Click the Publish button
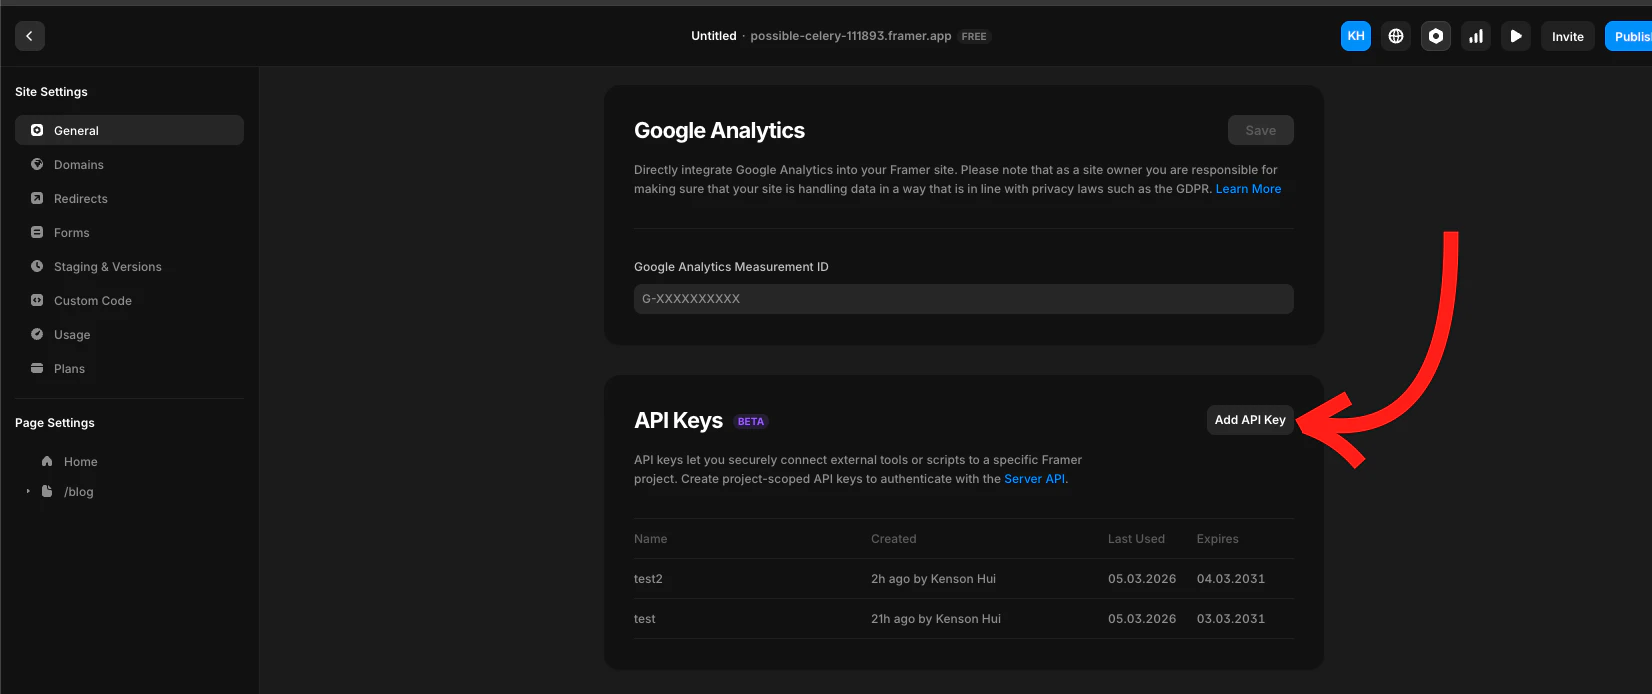Viewport: 1652px width, 694px height. tap(1630, 36)
